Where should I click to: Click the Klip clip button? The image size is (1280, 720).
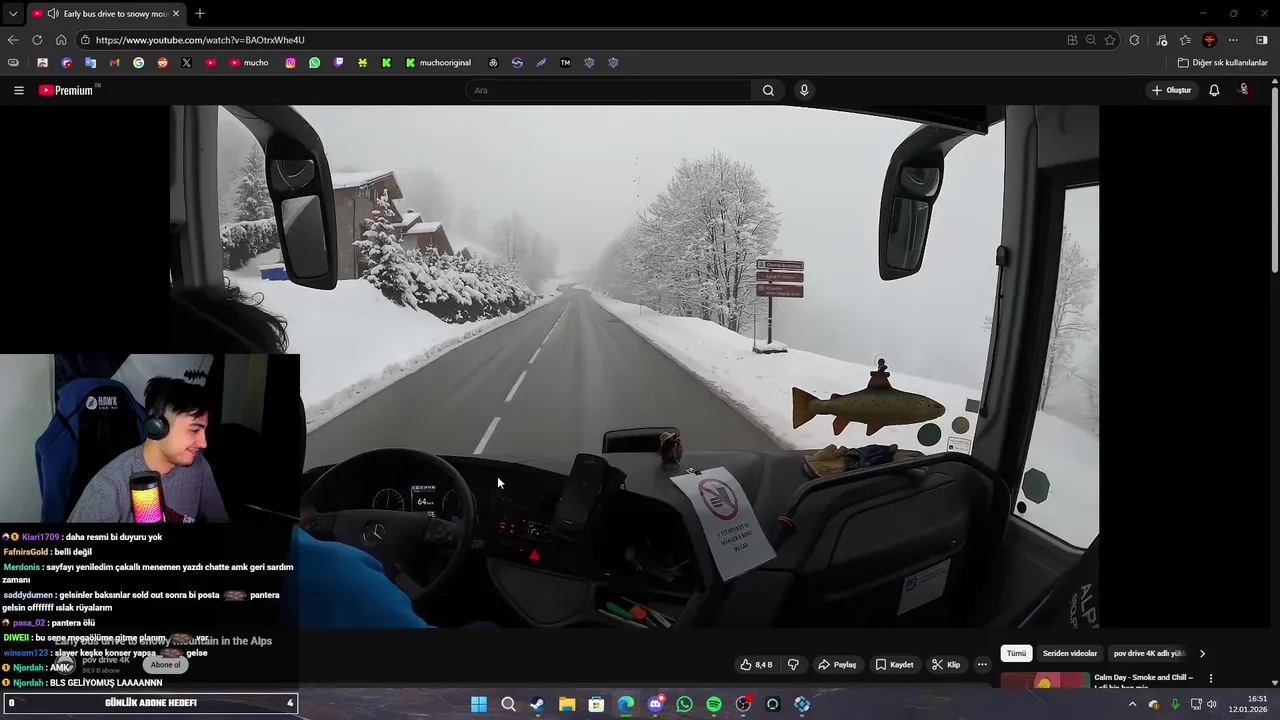[x=945, y=664]
